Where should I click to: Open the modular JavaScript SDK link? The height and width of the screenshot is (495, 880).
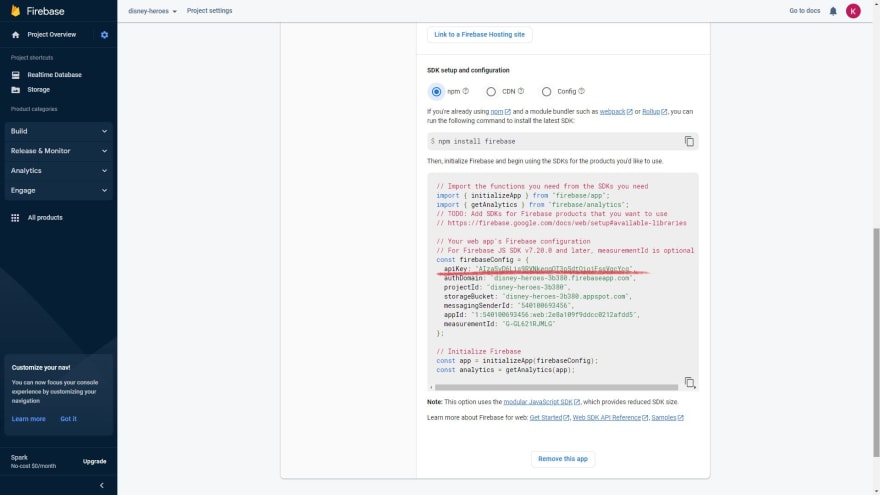pyautogui.click(x=542, y=402)
